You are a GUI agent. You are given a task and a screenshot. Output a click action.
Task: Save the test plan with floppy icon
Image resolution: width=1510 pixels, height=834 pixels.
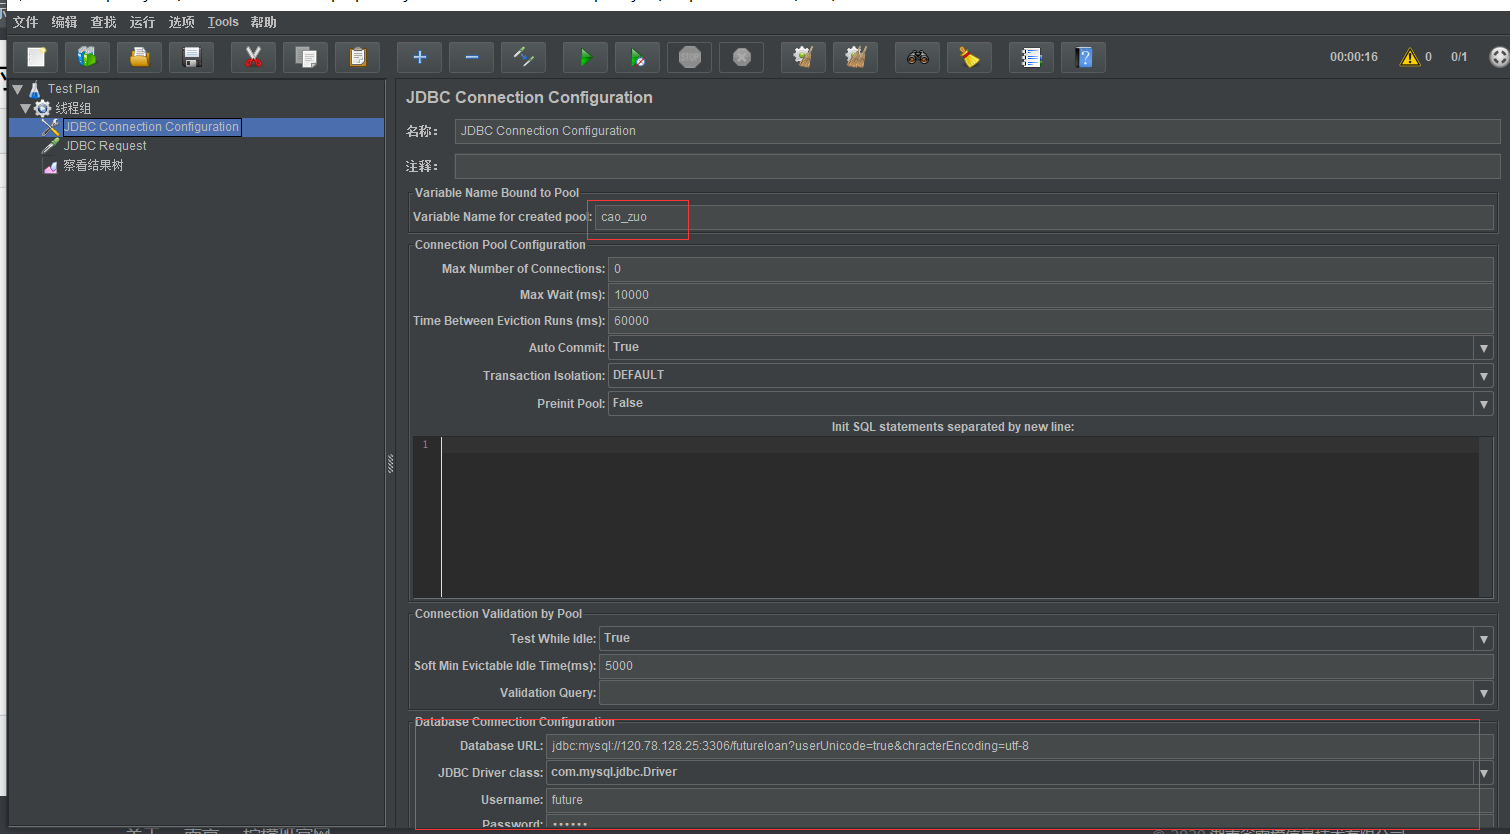(x=192, y=57)
